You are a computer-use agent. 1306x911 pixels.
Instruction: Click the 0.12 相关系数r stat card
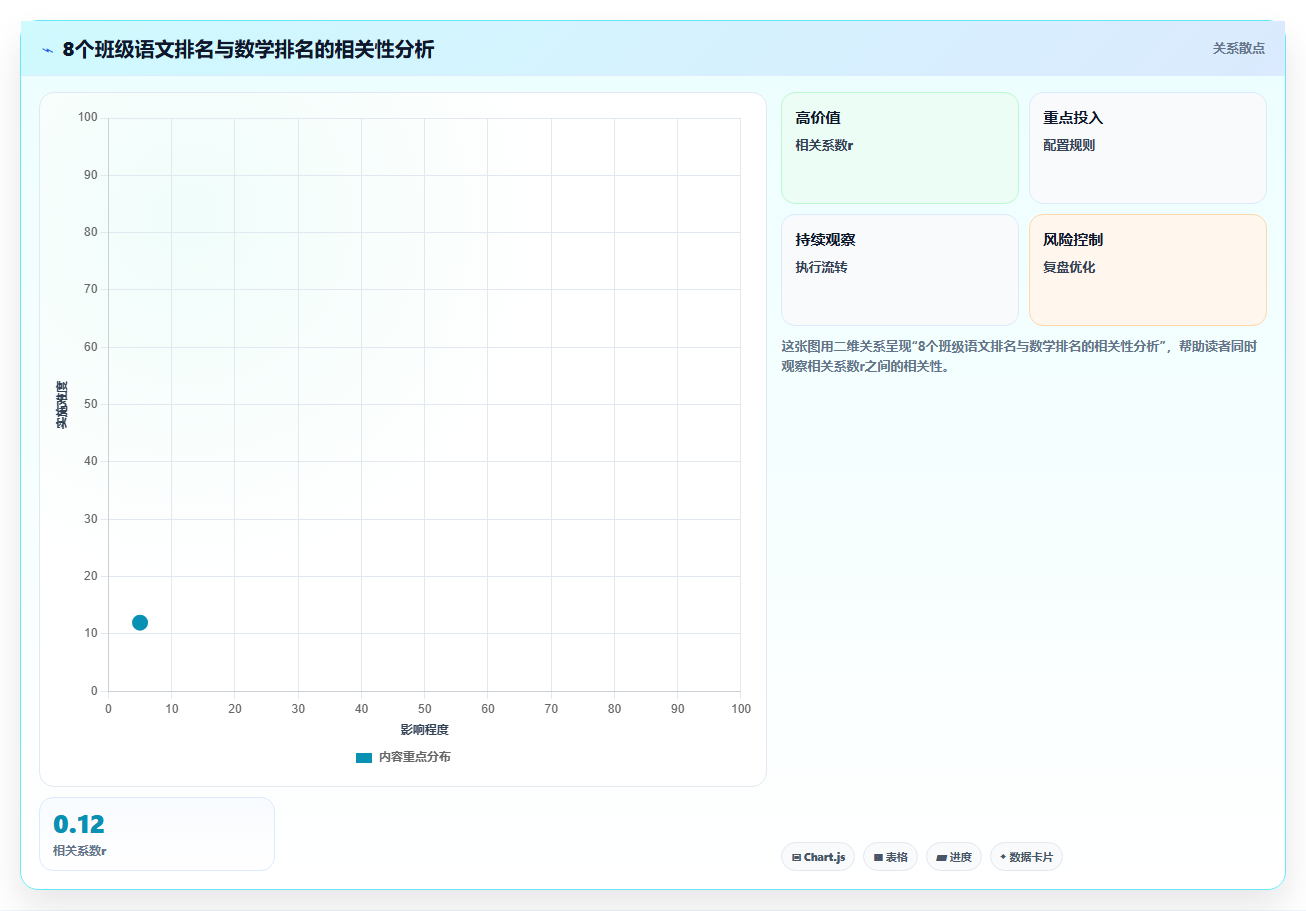pyautogui.click(x=157, y=834)
